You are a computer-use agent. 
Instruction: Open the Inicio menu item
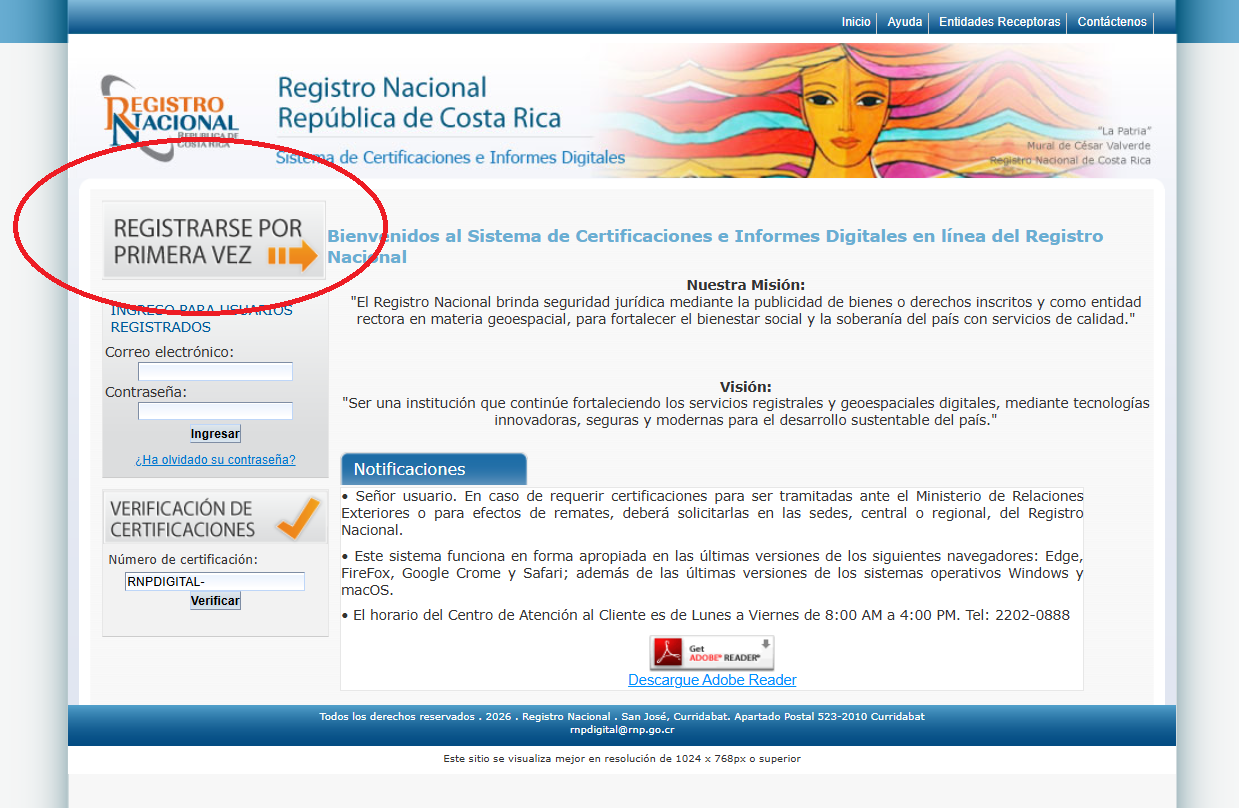pyautogui.click(x=856, y=22)
